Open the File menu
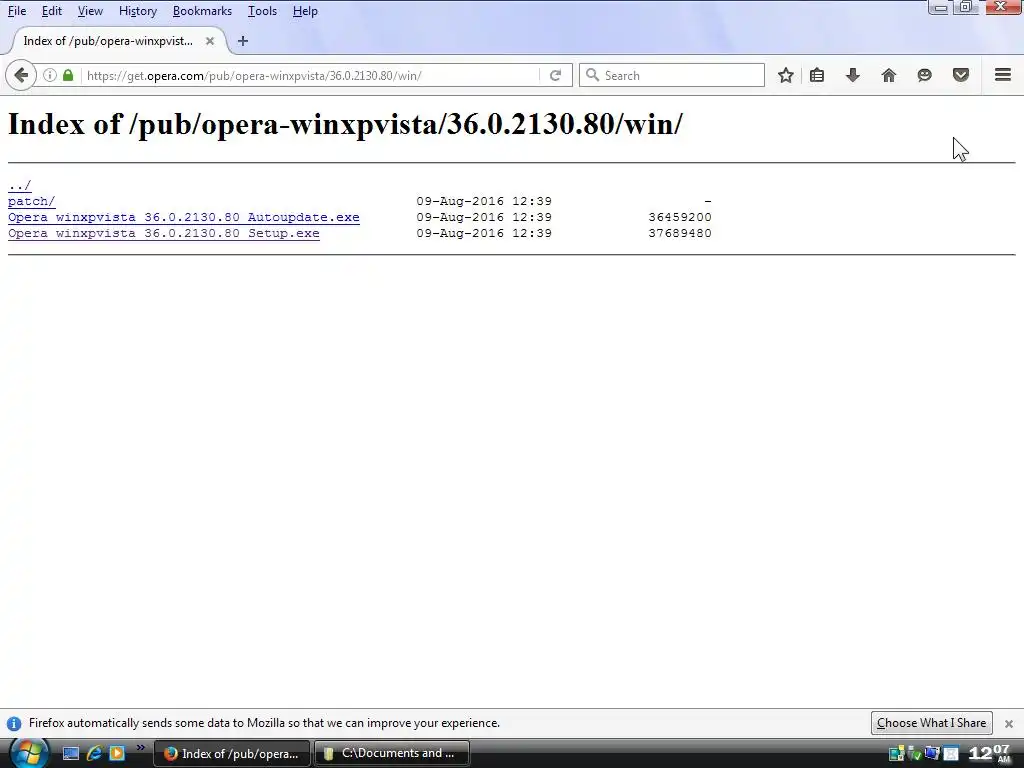 (17, 11)
